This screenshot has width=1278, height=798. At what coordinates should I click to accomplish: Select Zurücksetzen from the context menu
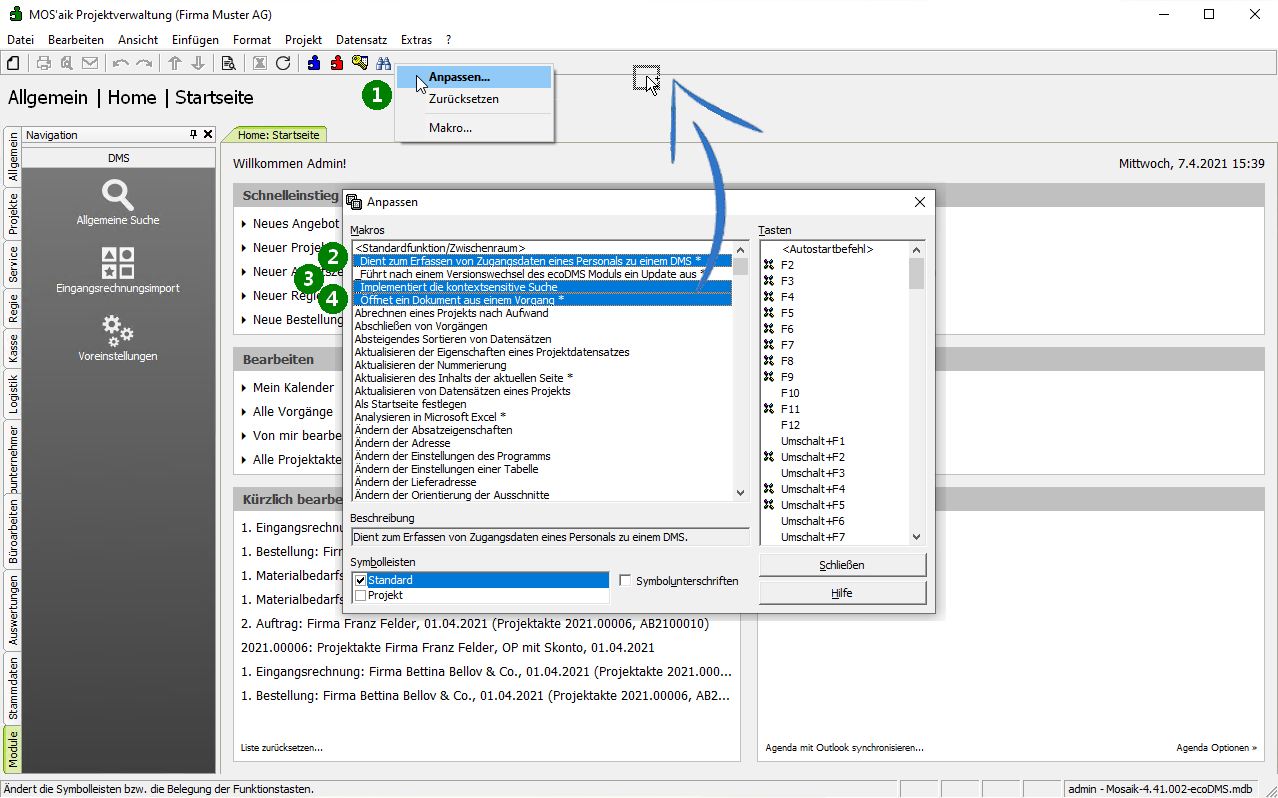(464, 100)
